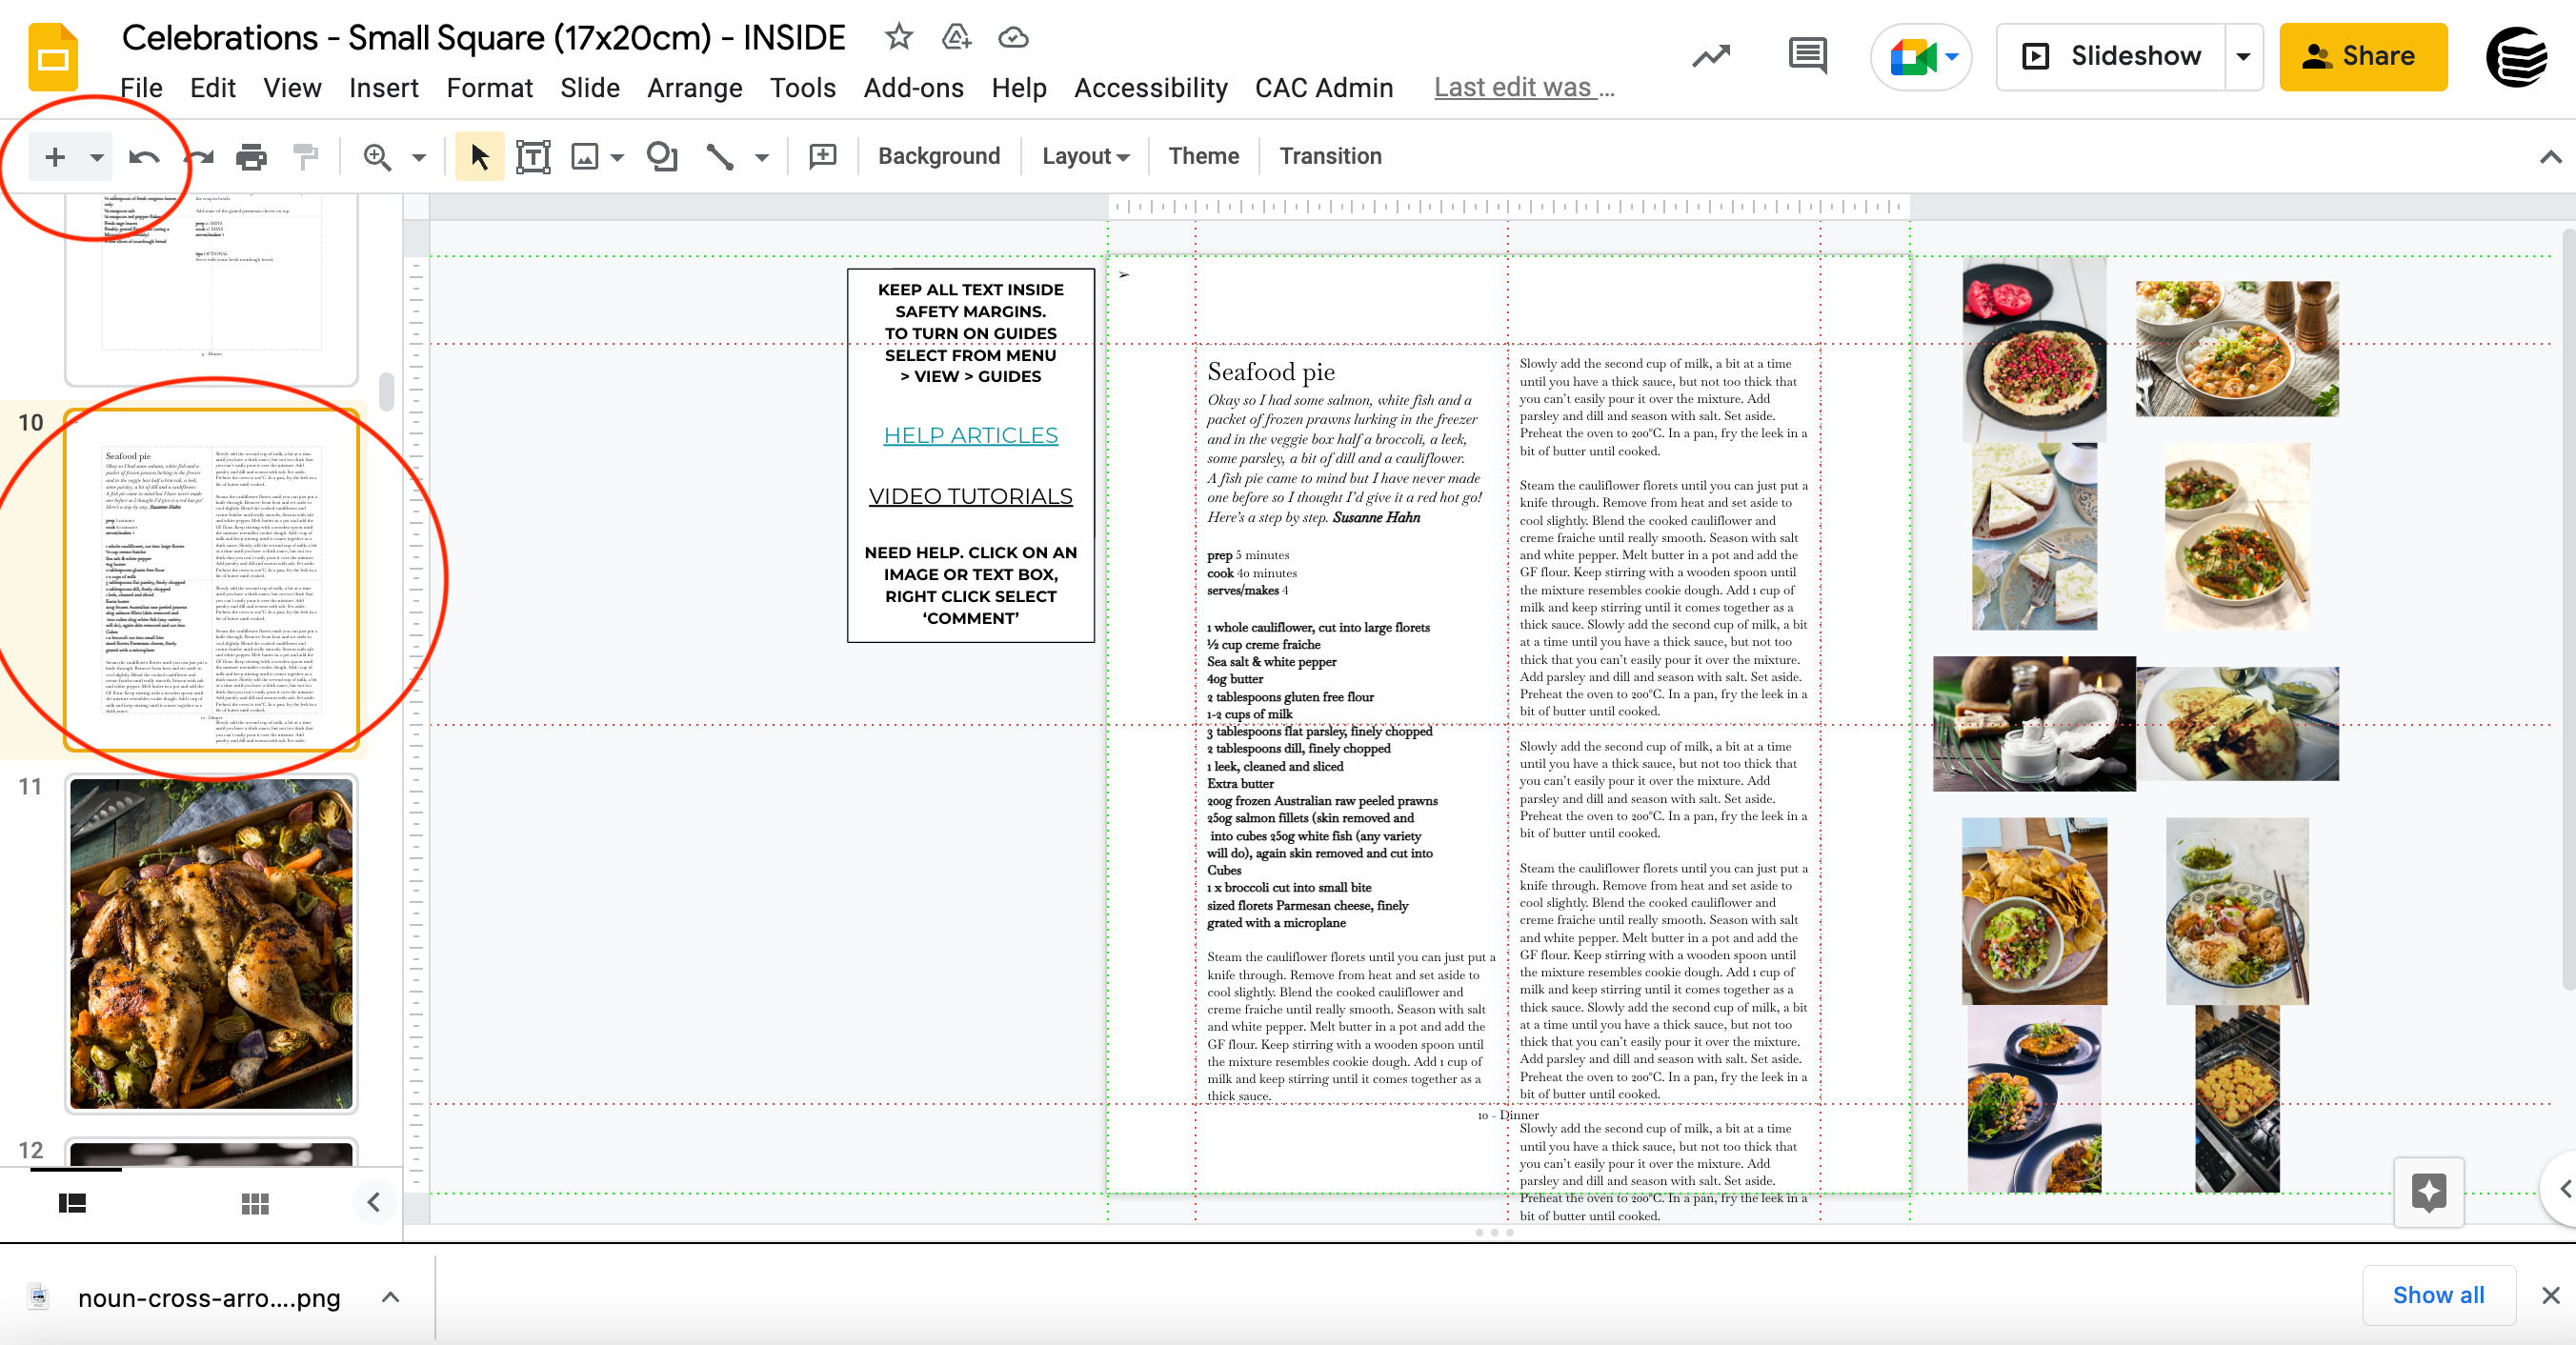The width and height of the screenshot is (2576, 1345).
Task: Expand the Slideshow options dropdown
Action: pos(2243,56)
